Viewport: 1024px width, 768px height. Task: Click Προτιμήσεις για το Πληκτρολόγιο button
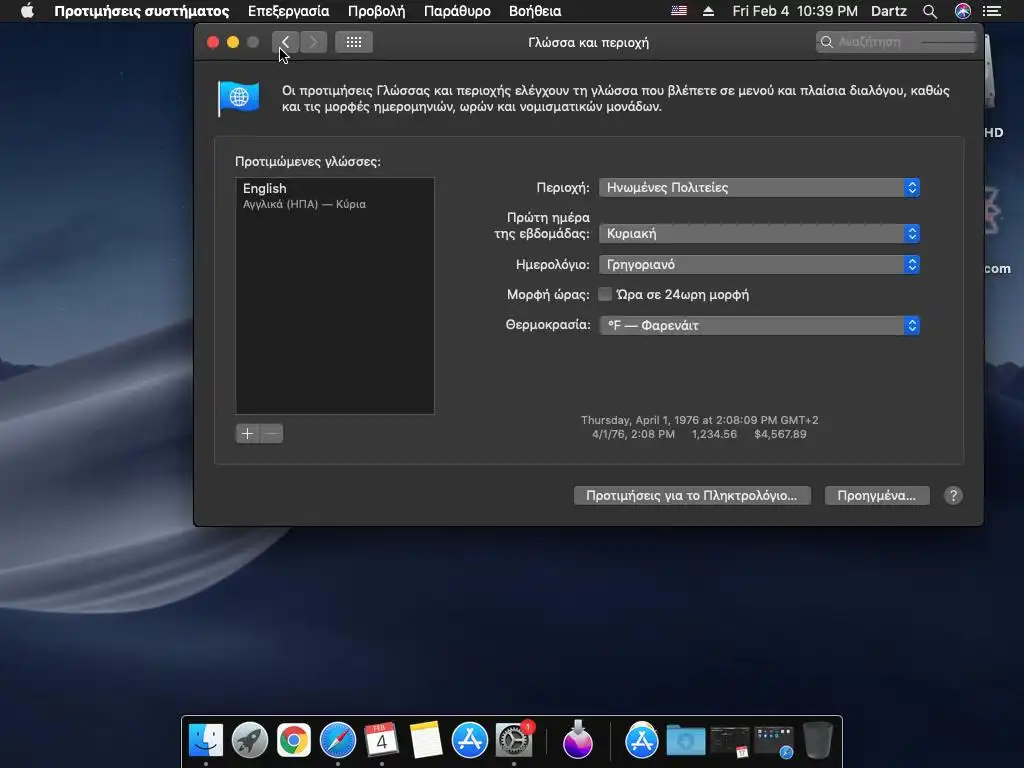[692, 496]
